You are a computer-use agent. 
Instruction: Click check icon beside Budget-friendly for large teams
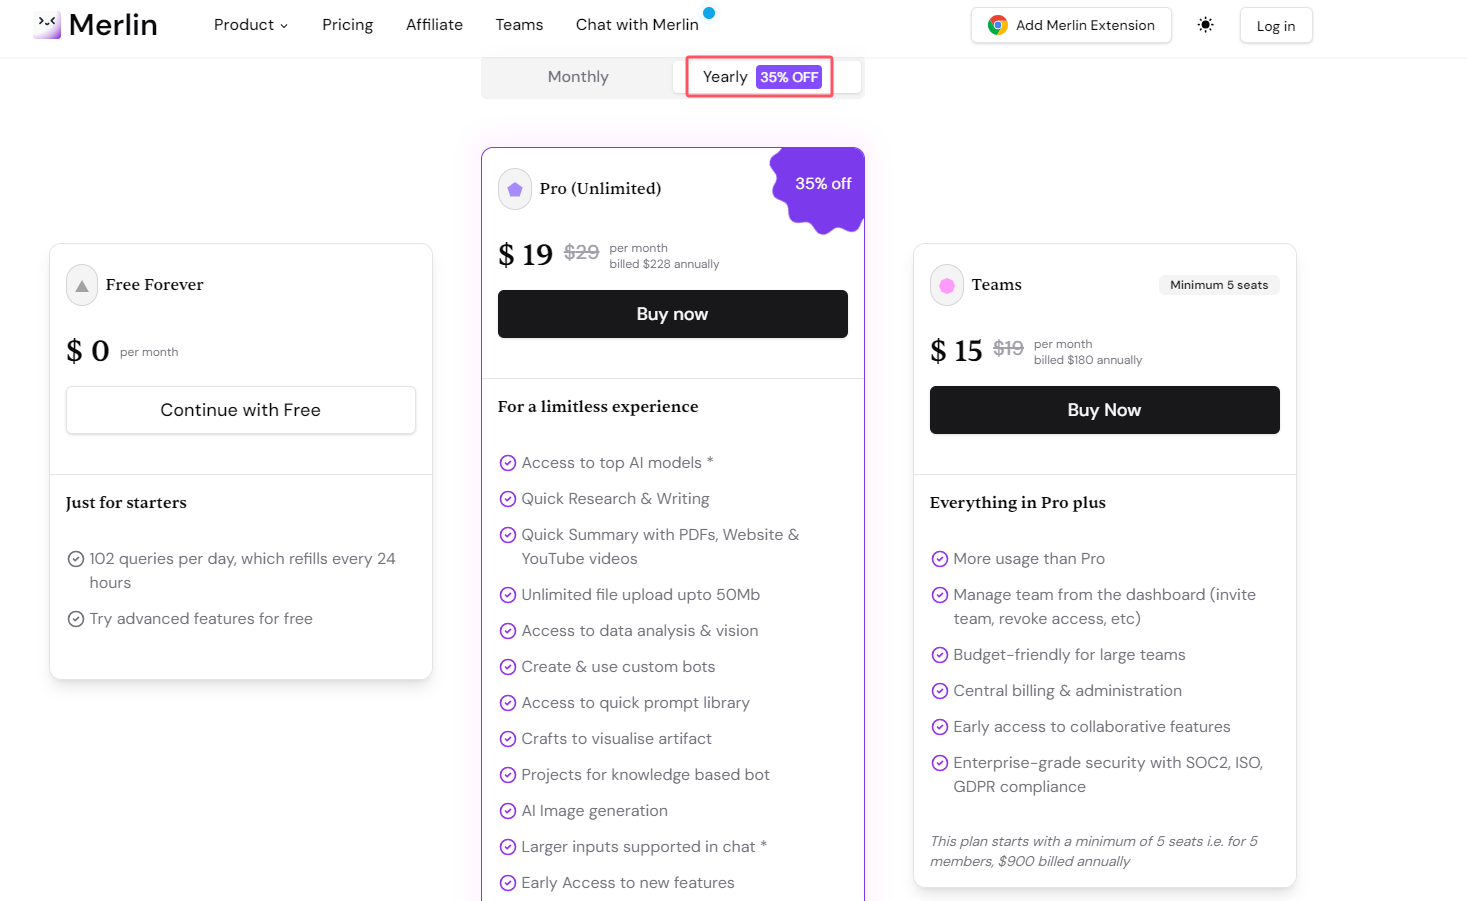click(939, 655)
